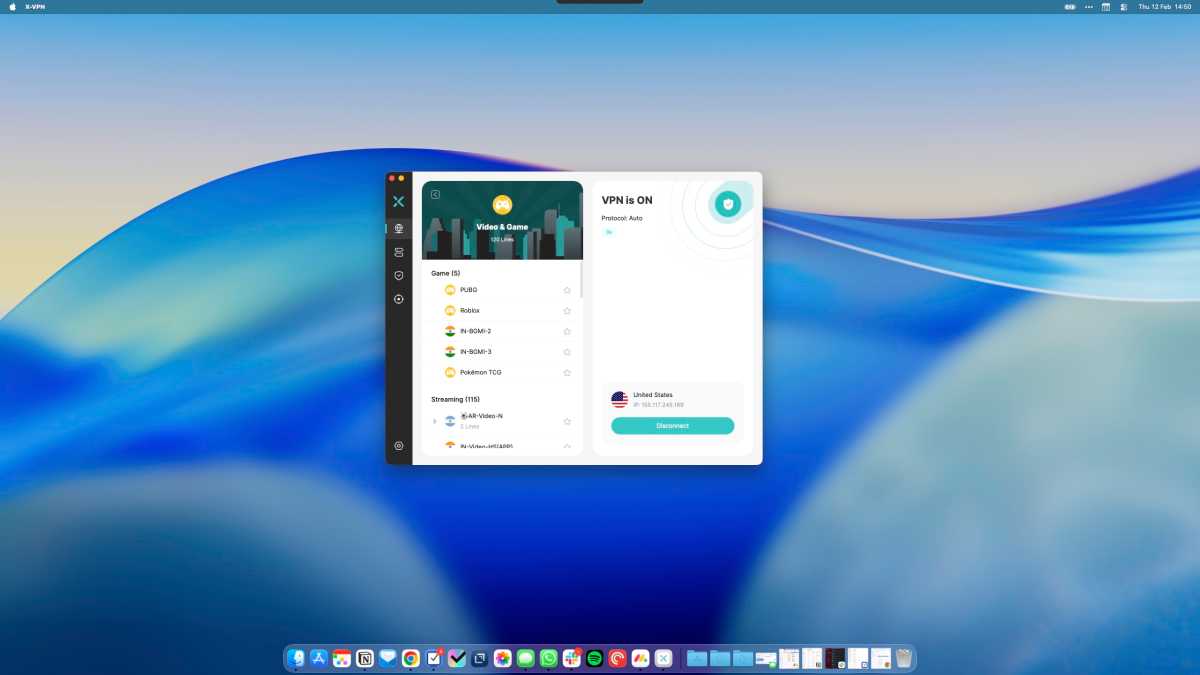This screenshot has height=675, width=1200.
Task: Toggle the favorite star for Pokémon TCG
Action: click(x=567, y=373)
